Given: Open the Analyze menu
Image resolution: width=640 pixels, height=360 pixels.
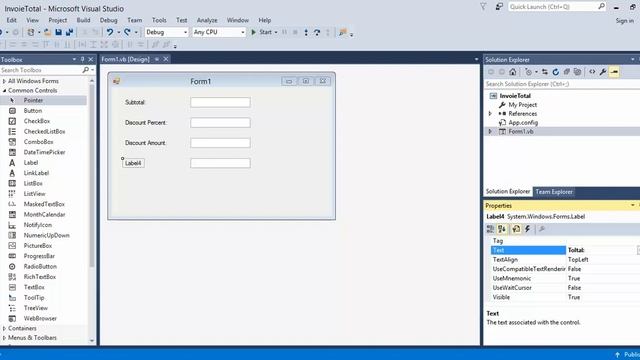Looking at the screenshot, I should click(207, 20).
